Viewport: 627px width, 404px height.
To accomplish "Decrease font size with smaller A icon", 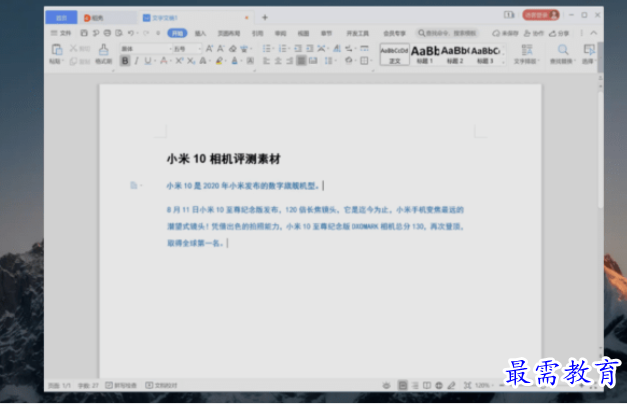I will (220, 49).
